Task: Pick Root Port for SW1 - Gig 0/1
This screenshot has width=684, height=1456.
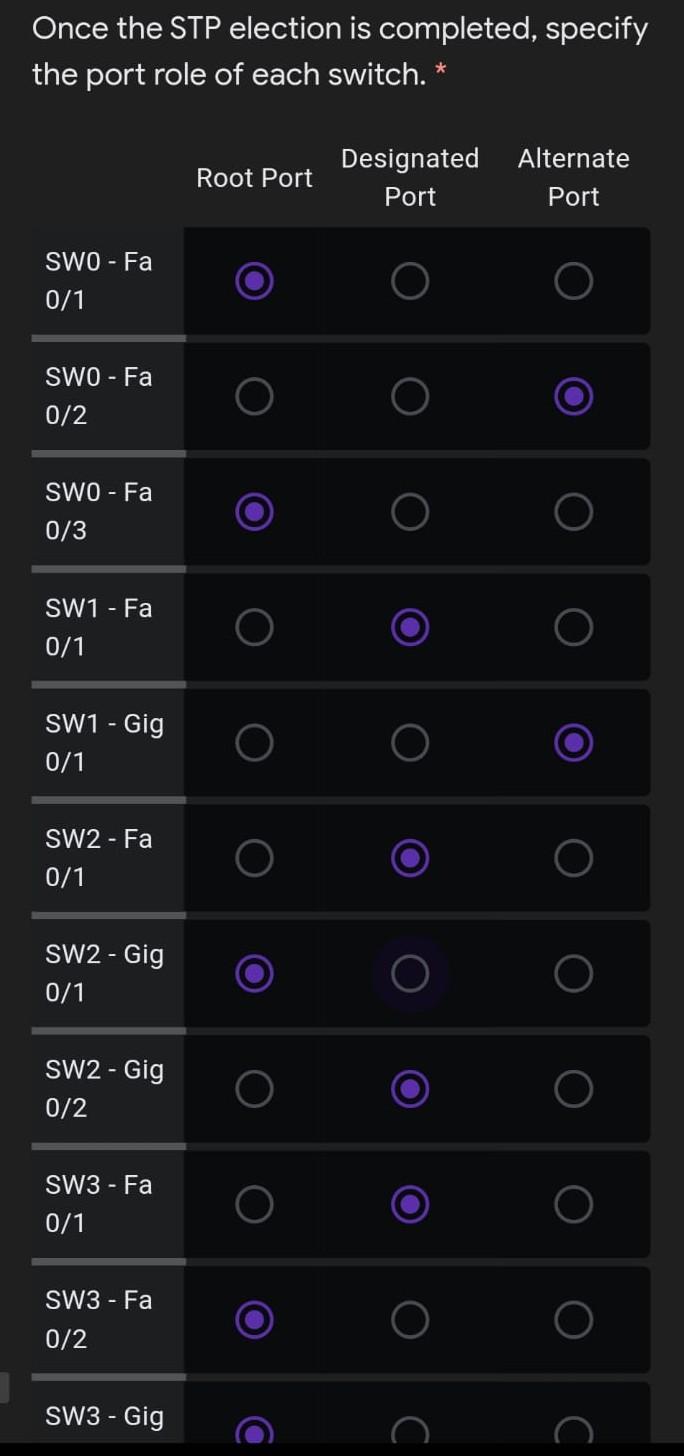Action: tap(254, 743)
